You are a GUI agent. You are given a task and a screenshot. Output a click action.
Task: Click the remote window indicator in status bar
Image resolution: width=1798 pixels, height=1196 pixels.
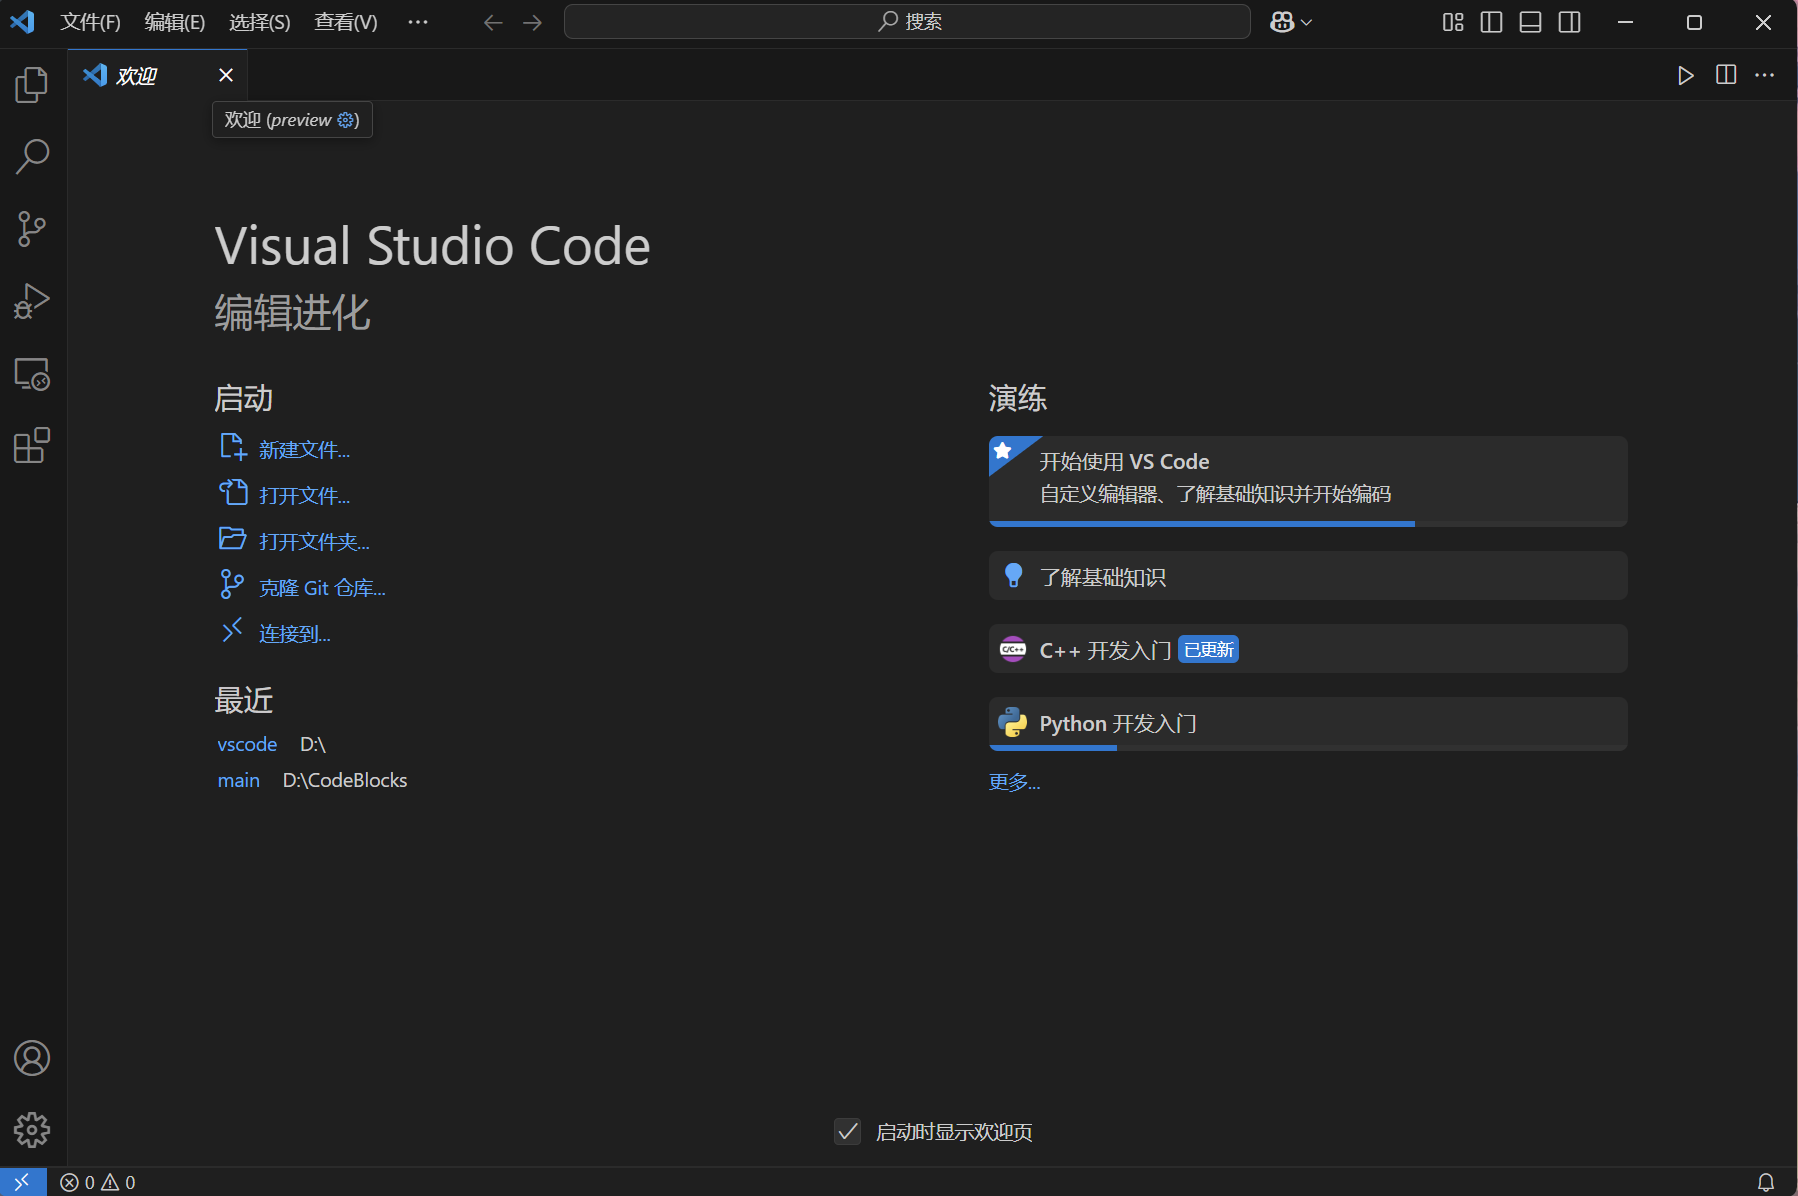click(x=22, y=1182)
